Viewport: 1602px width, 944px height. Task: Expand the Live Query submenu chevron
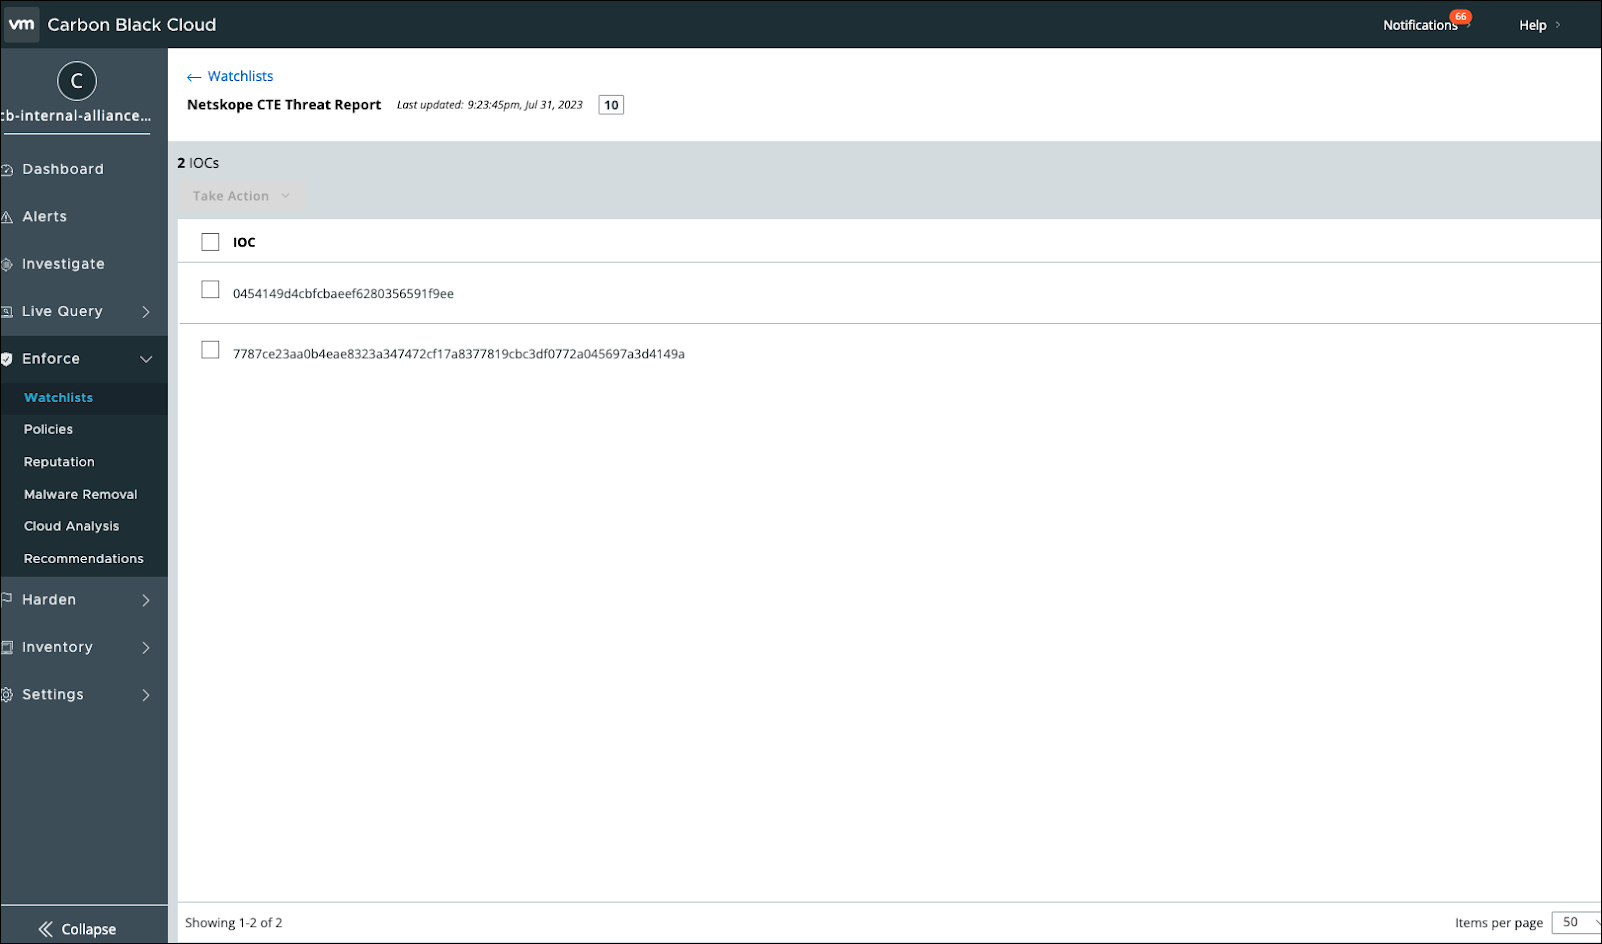click(x=146, y=312)
